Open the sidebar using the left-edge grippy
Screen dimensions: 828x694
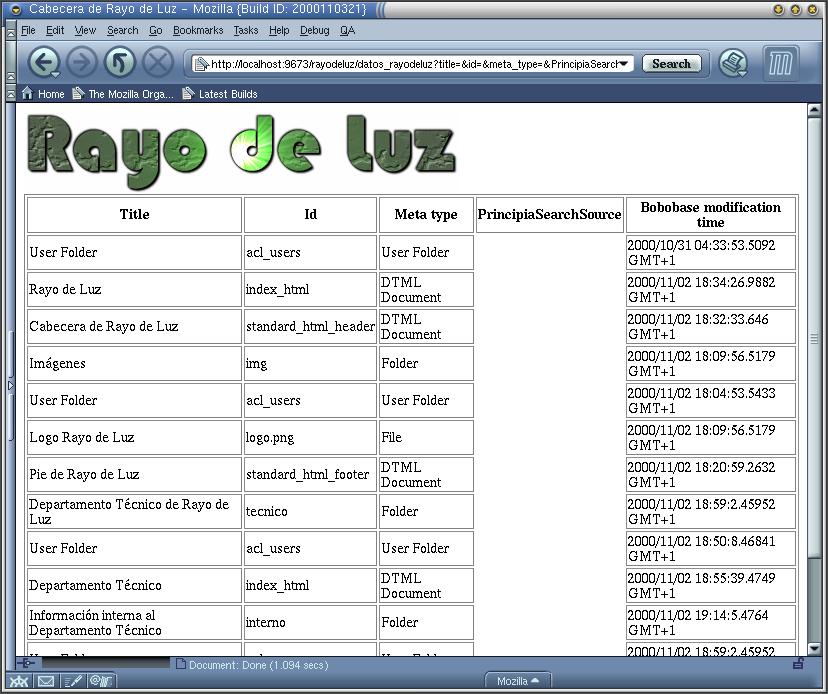point(11,386)
